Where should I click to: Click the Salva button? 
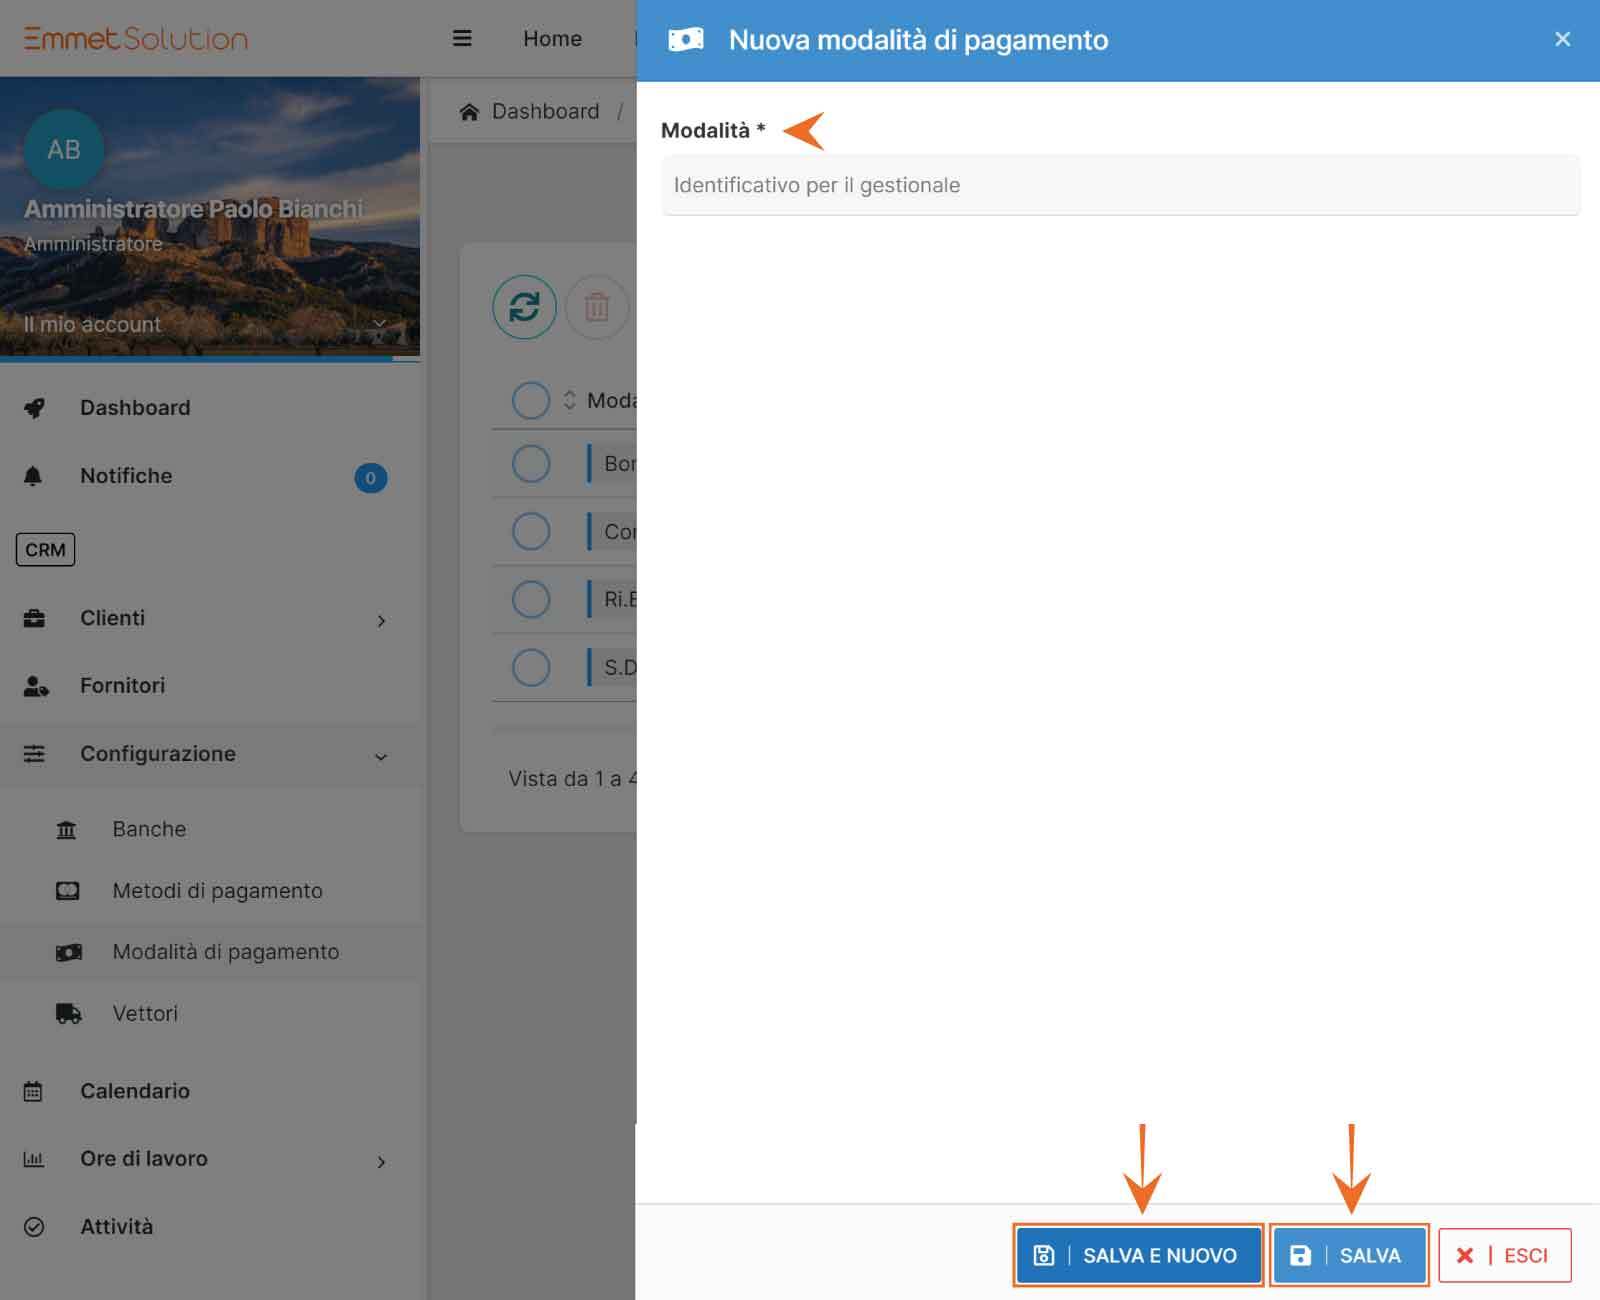pyautogui.click(x=1349, y=1256)
